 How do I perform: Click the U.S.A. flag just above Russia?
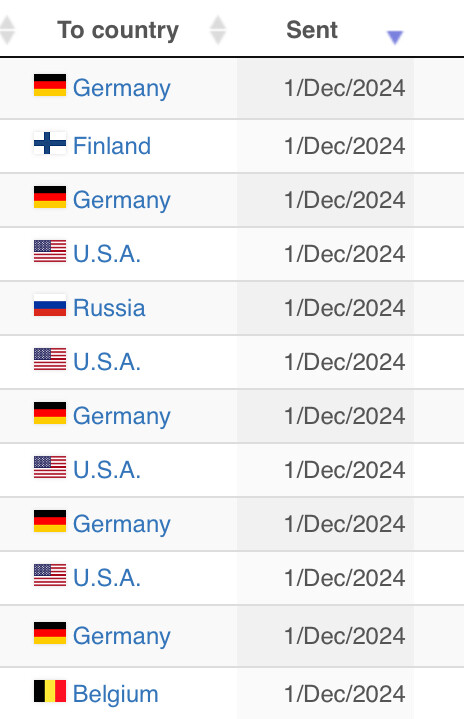[50, 251]
